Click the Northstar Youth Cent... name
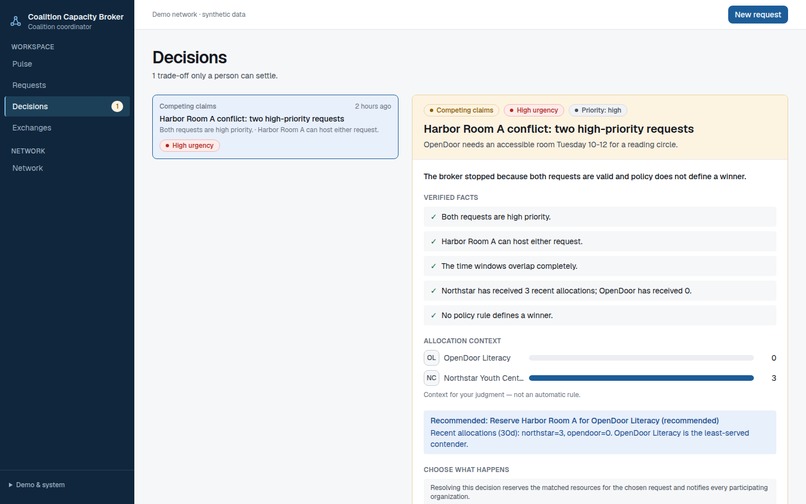Screen dimensions: 806x504 (x=483, y=378)
